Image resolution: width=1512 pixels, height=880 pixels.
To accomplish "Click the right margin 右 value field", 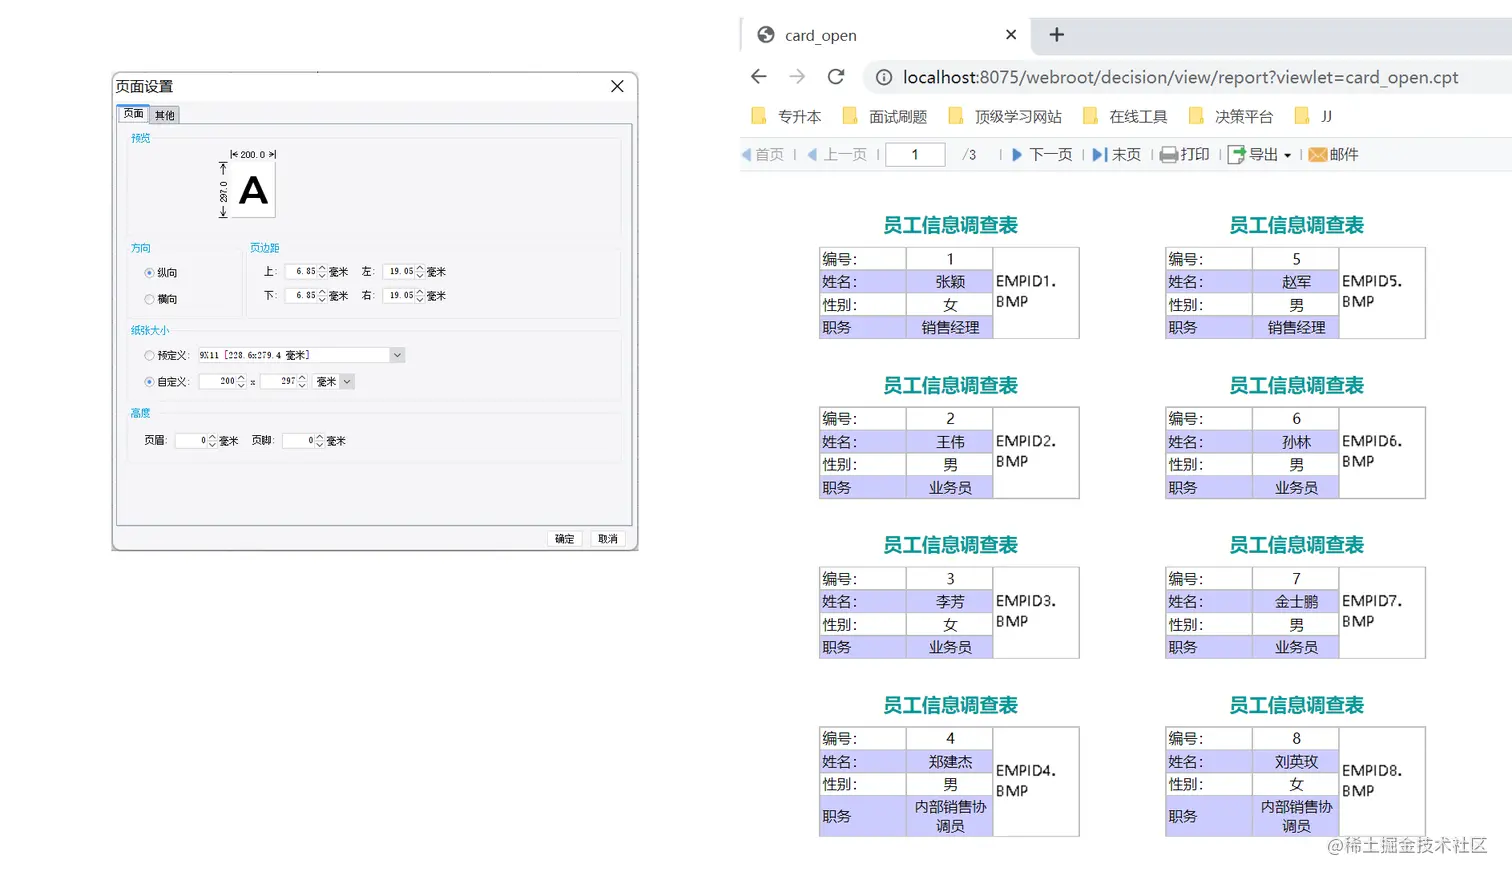I will point(399,295).
